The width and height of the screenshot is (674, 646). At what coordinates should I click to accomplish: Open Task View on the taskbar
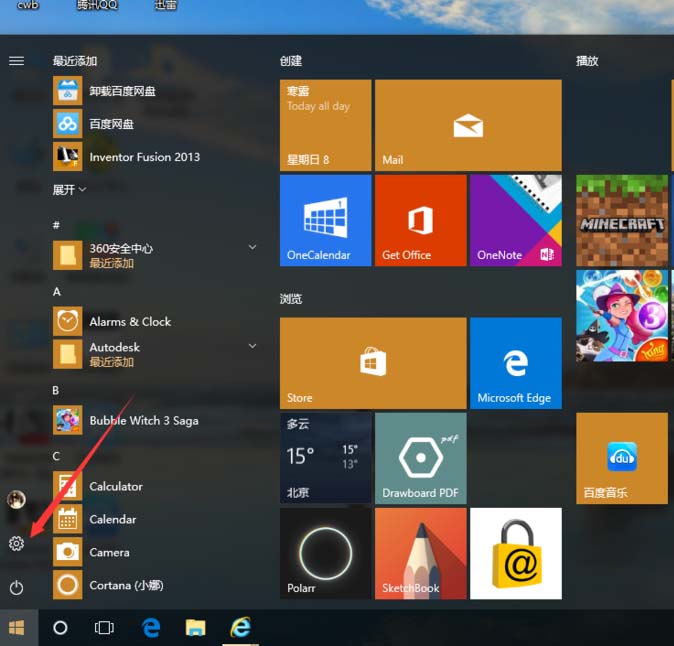click(x=104, y=627)
